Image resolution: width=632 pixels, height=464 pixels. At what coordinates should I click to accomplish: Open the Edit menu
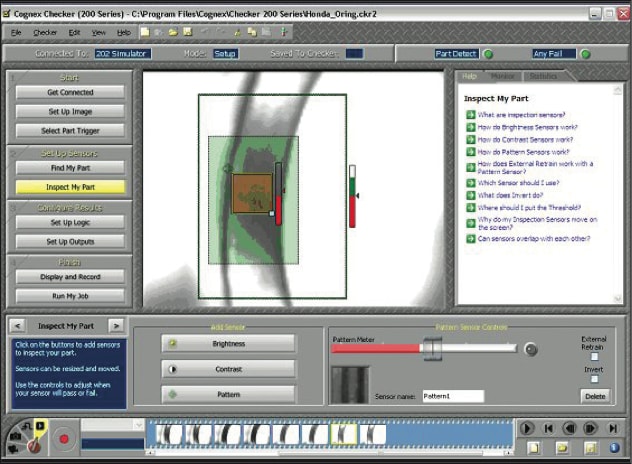coord(74,33)
